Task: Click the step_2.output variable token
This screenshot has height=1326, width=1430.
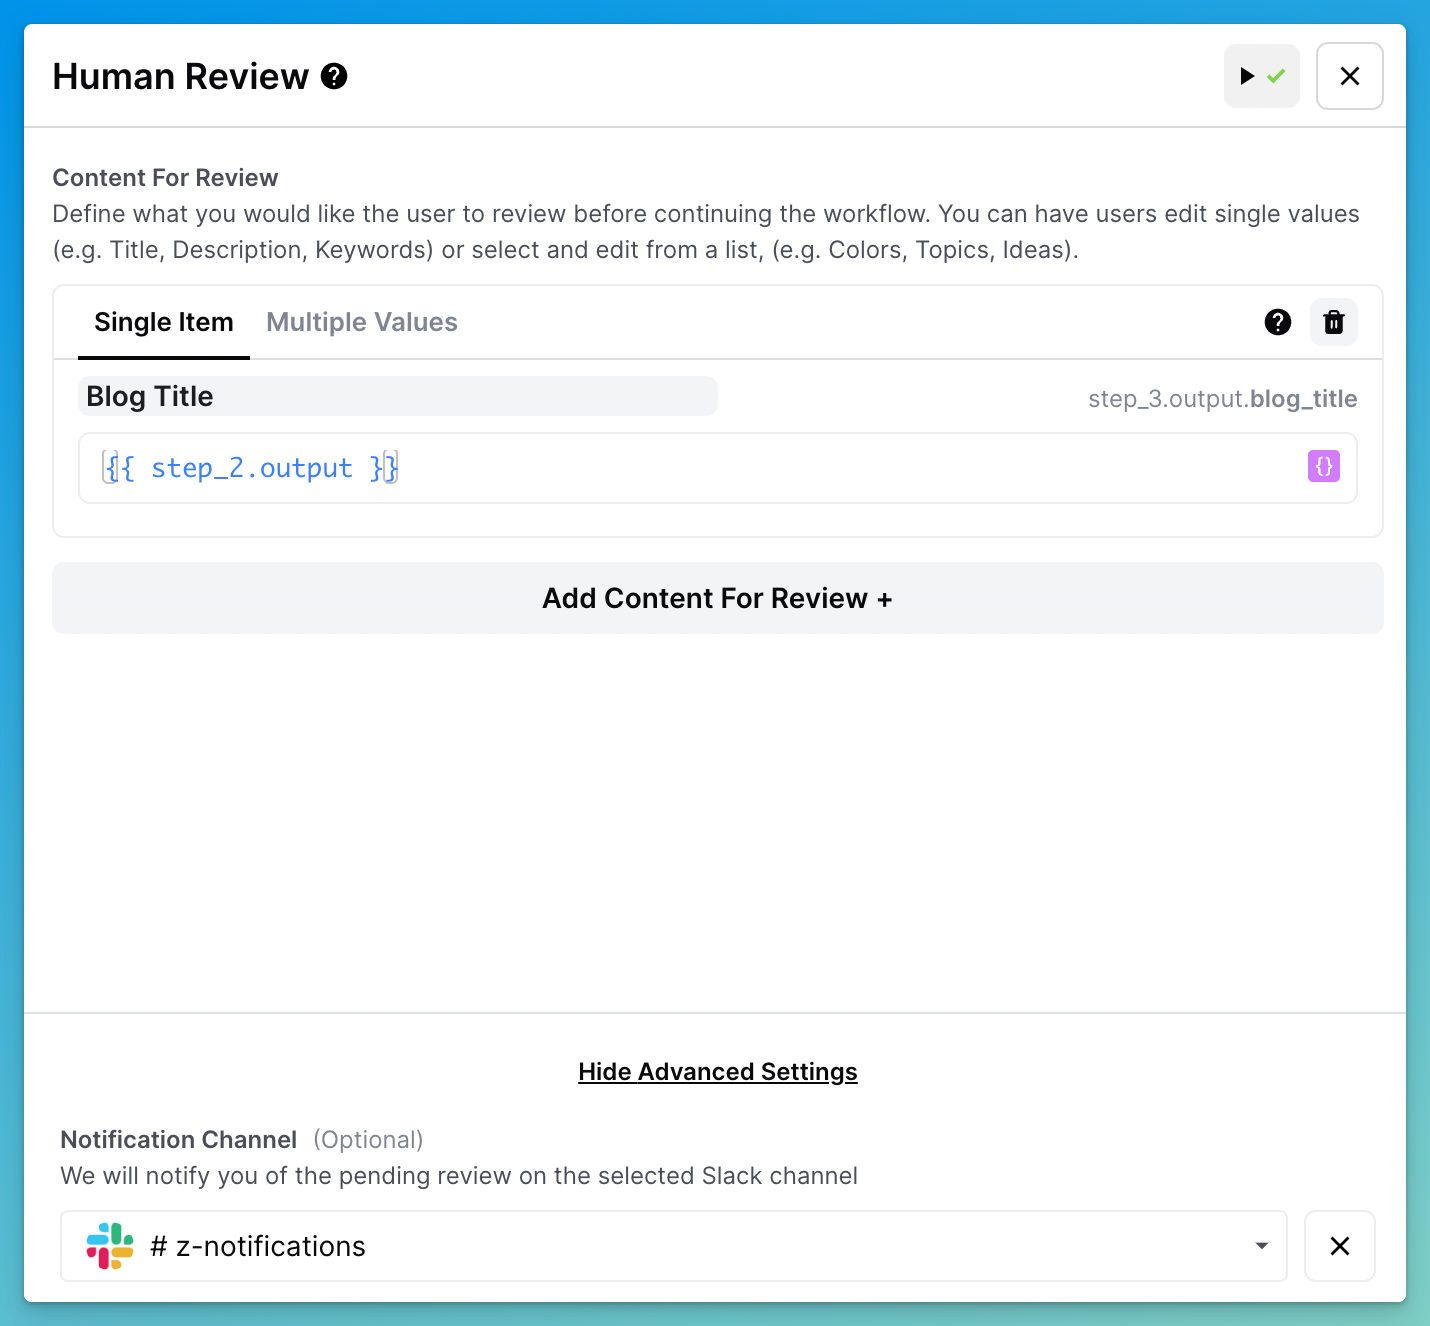Action: coord(251,468)
